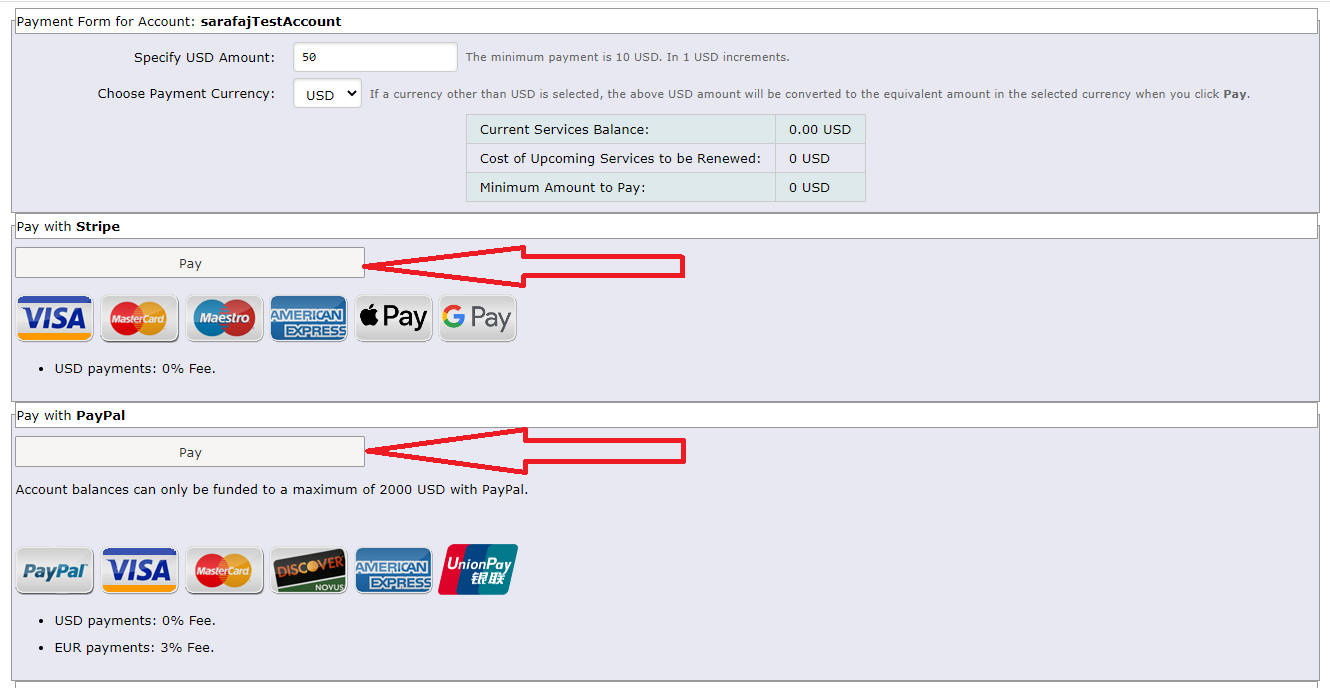Open the payment currency USD dropdown
This screenshot has width=1330, height=688.
click(x=327, y=94)
